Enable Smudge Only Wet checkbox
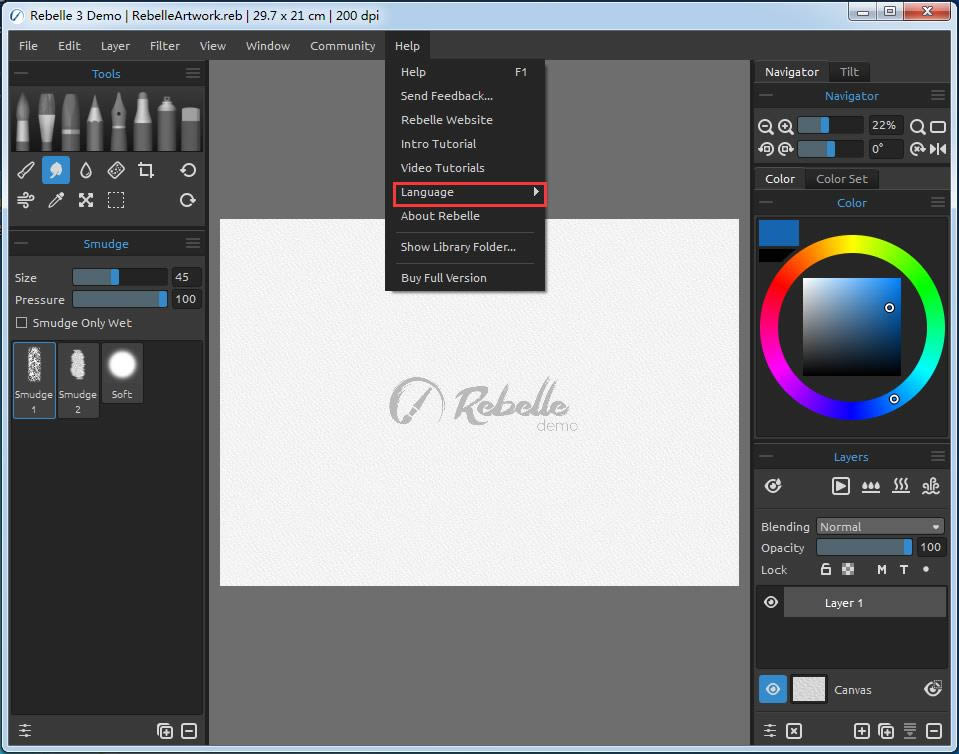 click(21, 322)
